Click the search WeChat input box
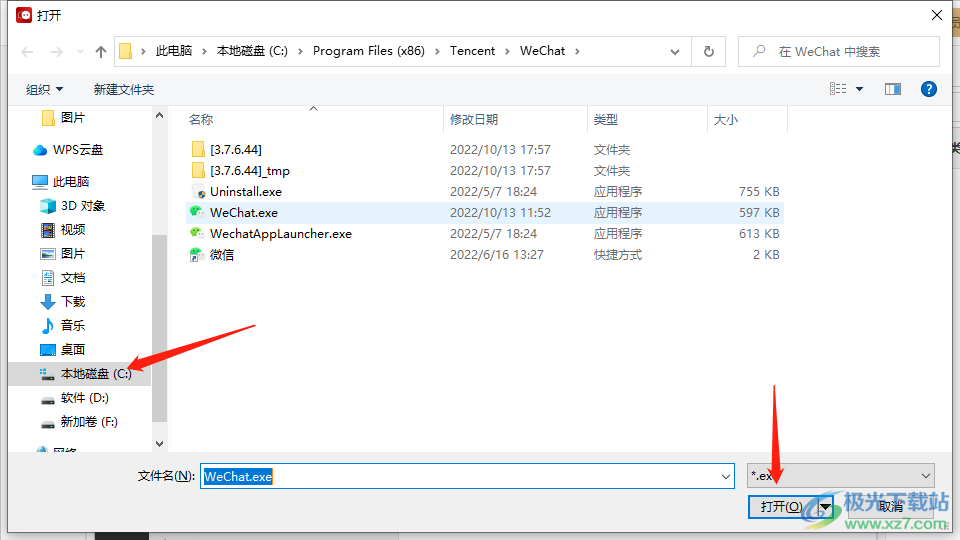 [x=839, y=51]
